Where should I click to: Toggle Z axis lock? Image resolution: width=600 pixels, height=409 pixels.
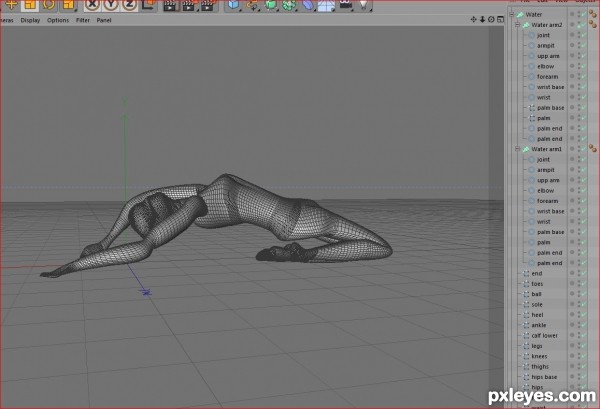[x=130, y=5]
